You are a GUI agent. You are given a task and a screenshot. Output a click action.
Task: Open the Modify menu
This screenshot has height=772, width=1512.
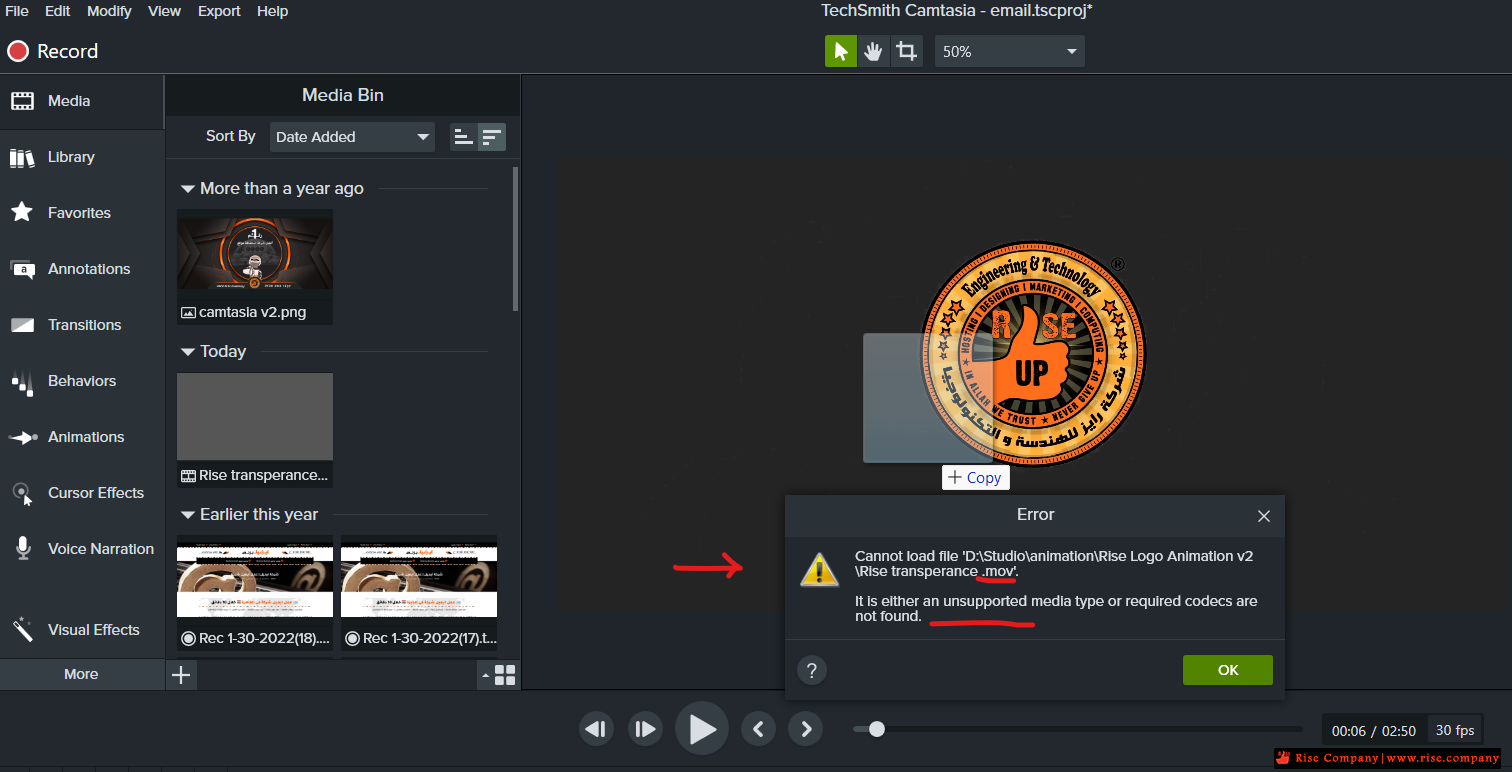pos(109,11)
